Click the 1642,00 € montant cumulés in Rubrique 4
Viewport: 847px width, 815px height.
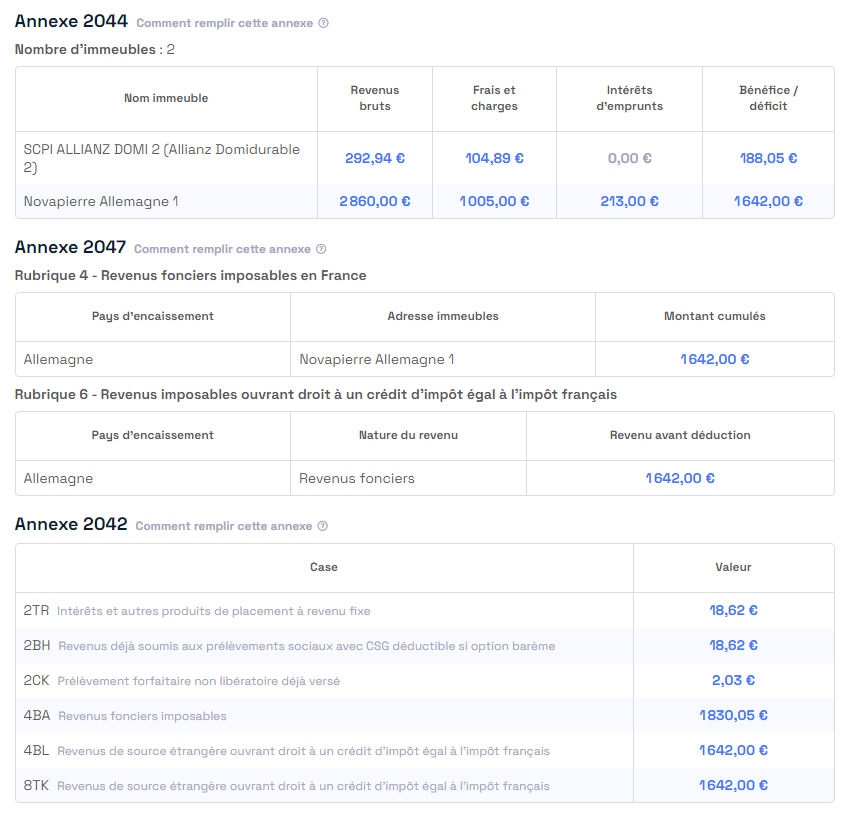point(714,359)
